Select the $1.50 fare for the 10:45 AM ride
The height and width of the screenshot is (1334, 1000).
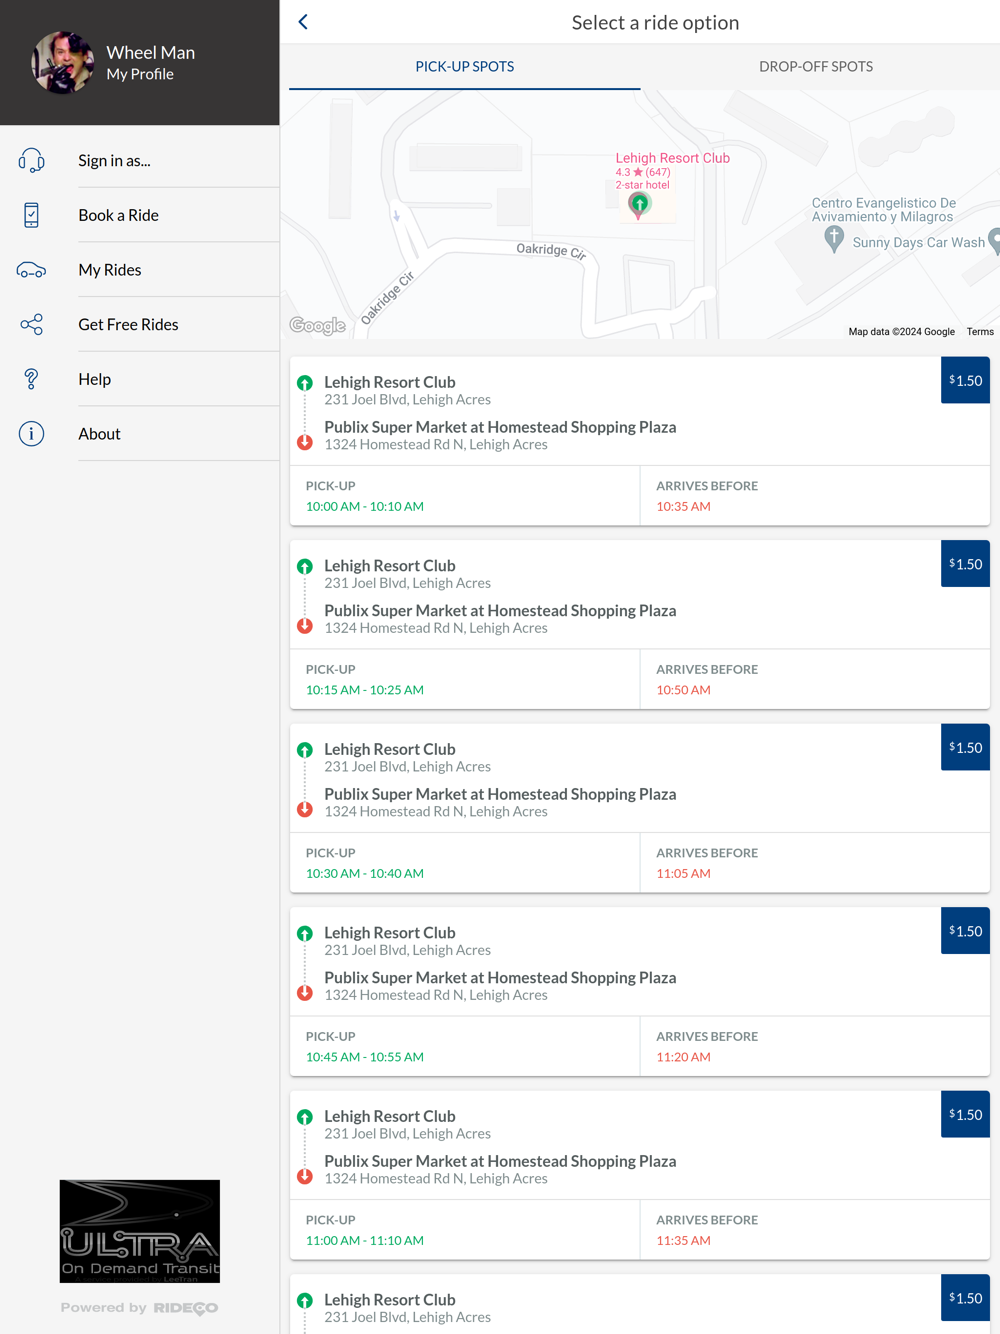pos(965,931)
